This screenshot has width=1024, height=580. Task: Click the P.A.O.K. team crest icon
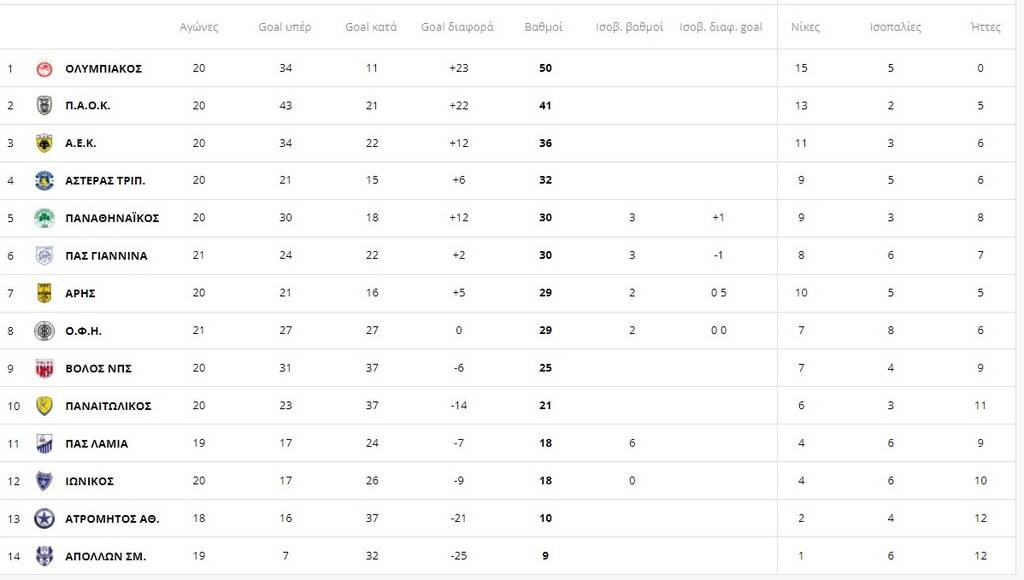click(44, 105)
